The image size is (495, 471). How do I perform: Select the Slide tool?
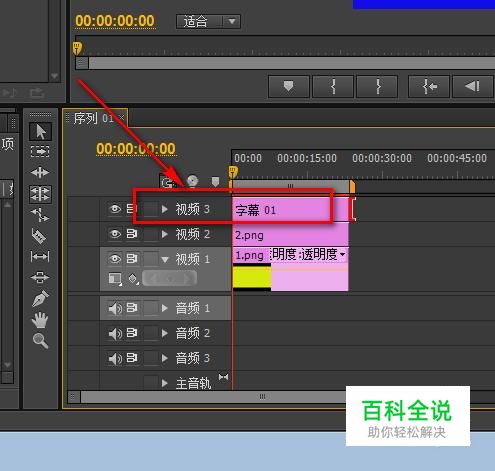pyautogui.click(x=40, y=277)
